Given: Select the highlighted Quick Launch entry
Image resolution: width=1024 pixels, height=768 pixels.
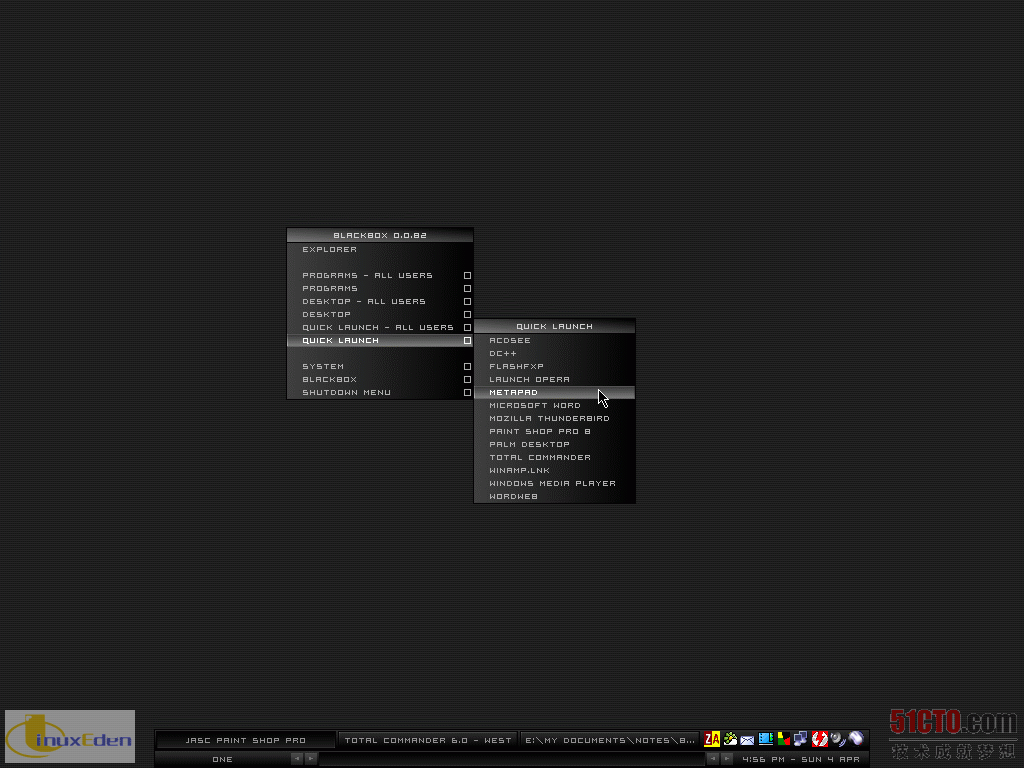Looking at the screenshot, I should (380, 341).
